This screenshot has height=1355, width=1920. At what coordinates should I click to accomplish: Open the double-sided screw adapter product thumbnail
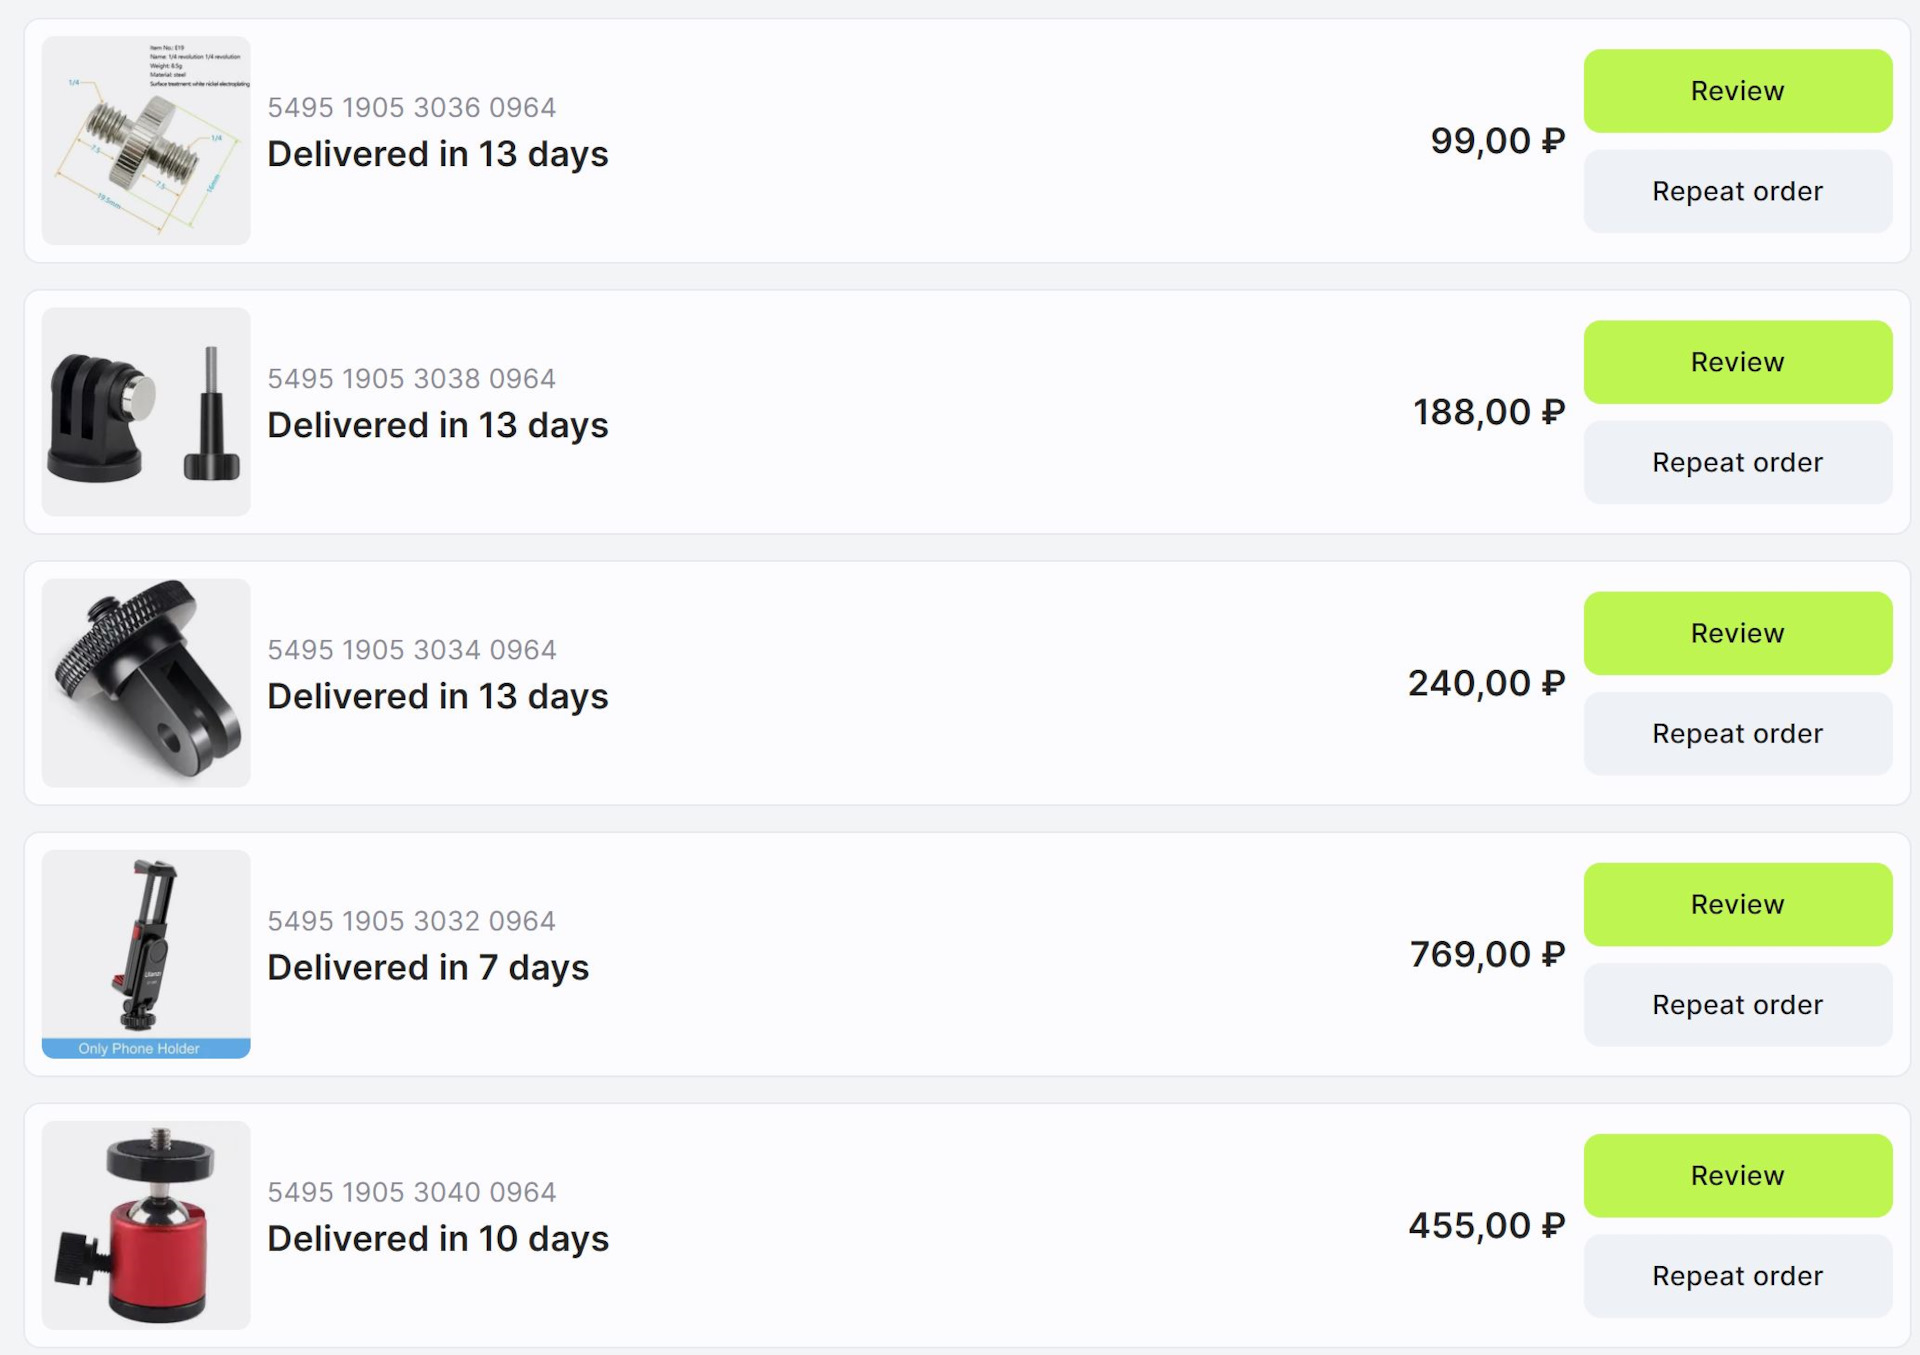[146, 141]
